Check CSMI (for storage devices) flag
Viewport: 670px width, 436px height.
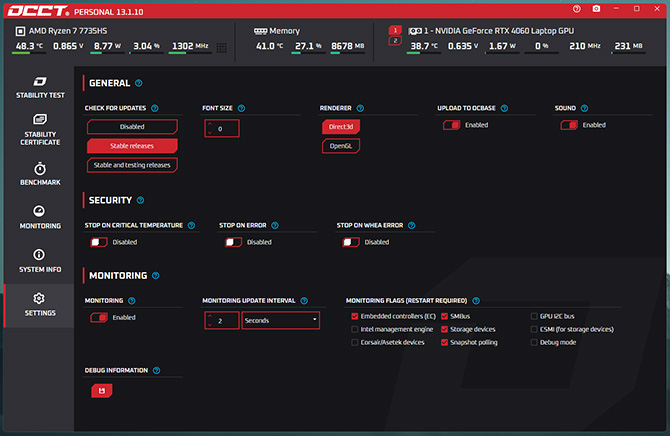coord(534,329)
